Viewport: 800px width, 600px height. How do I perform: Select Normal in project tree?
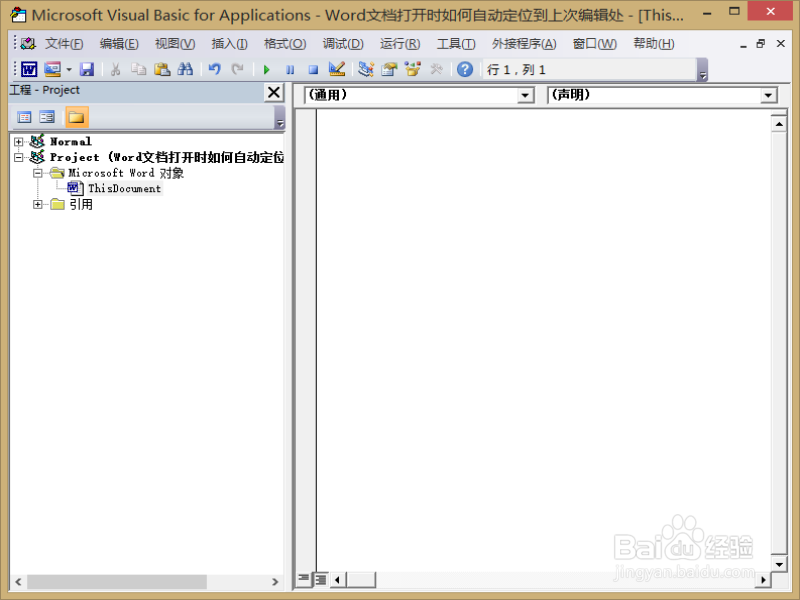coord(70,141)
